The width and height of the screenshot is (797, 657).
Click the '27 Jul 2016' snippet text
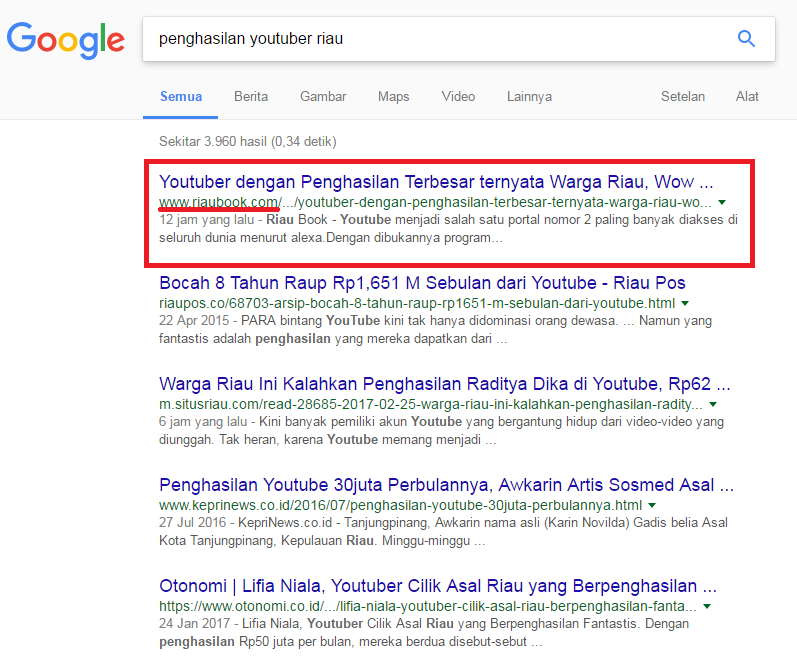coord(193,523)
